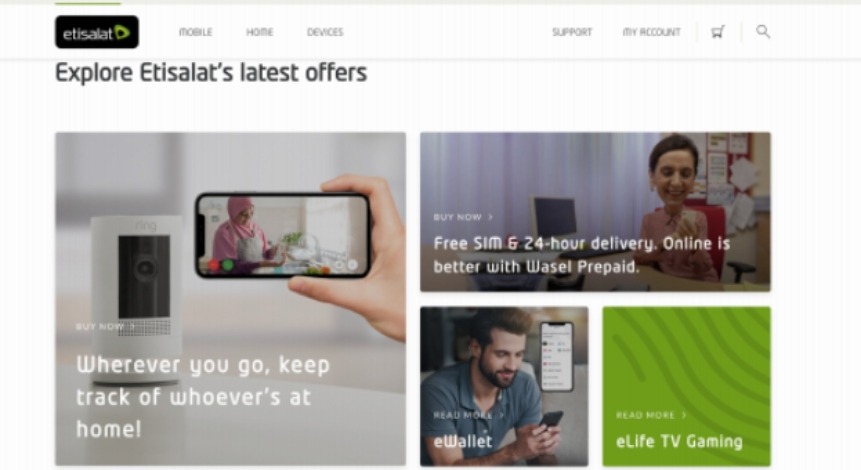Open the Mobile menu
861x470 pixels.
(x=195, y=32)
